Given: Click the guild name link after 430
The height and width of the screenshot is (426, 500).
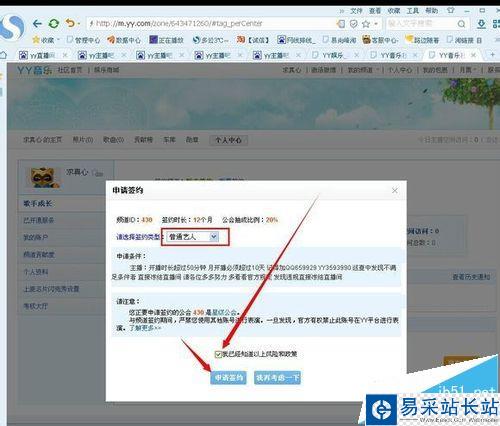Looking at the screenshot, I should pyautogui.click(x=224, y=312).
